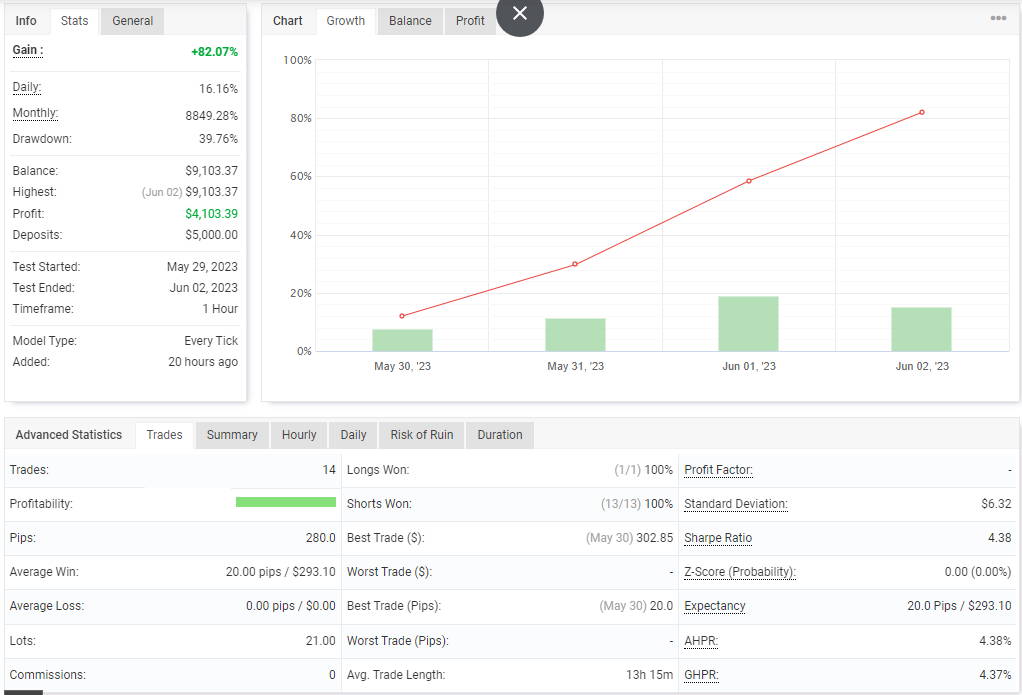Select the Growth chart tab
The height and width of the screenshot is (695, 1022).
(x=345, y=21)
